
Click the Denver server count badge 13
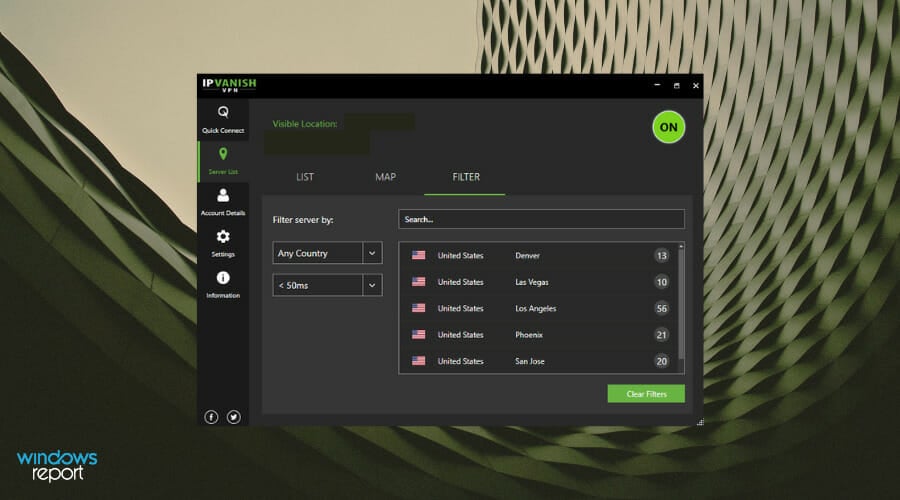pyautogui.click(x=662, y=255)
